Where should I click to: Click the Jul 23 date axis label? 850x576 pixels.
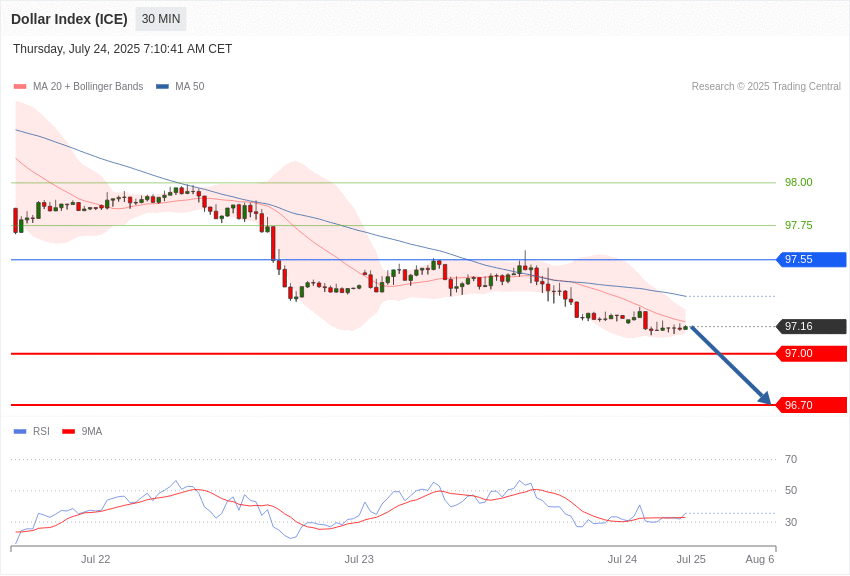tap(359, 559)
